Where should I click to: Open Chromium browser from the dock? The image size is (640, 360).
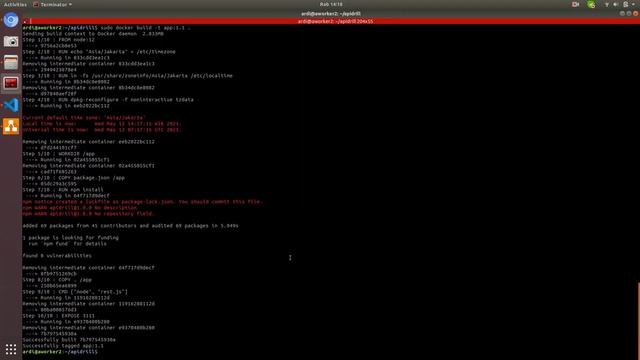click(x=11, y=20)
